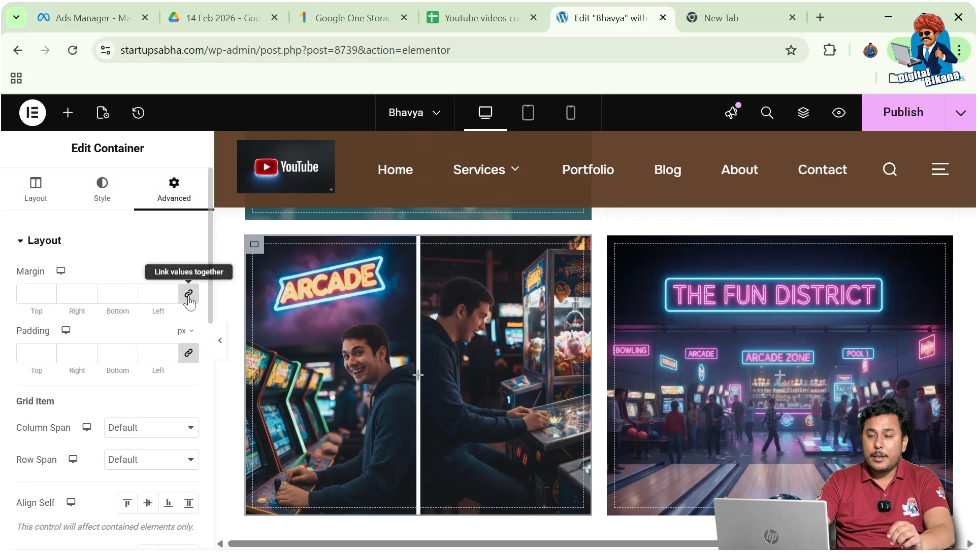Toggle Margin link values together
980x553 pixels.
(x=188, y=294)
